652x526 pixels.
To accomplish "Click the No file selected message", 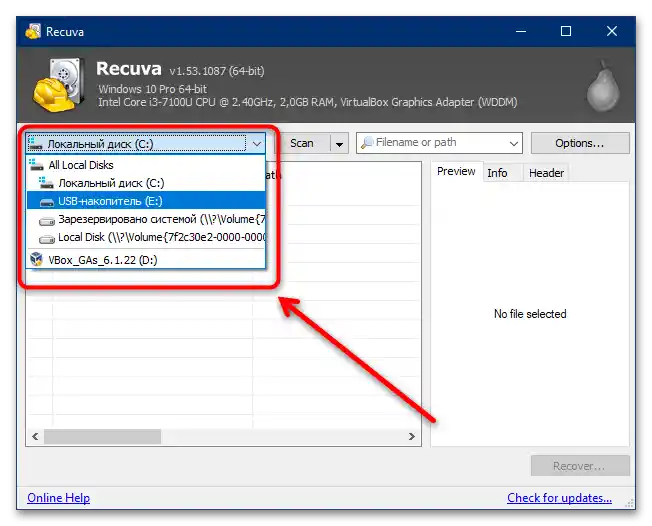I will [530, 314].
